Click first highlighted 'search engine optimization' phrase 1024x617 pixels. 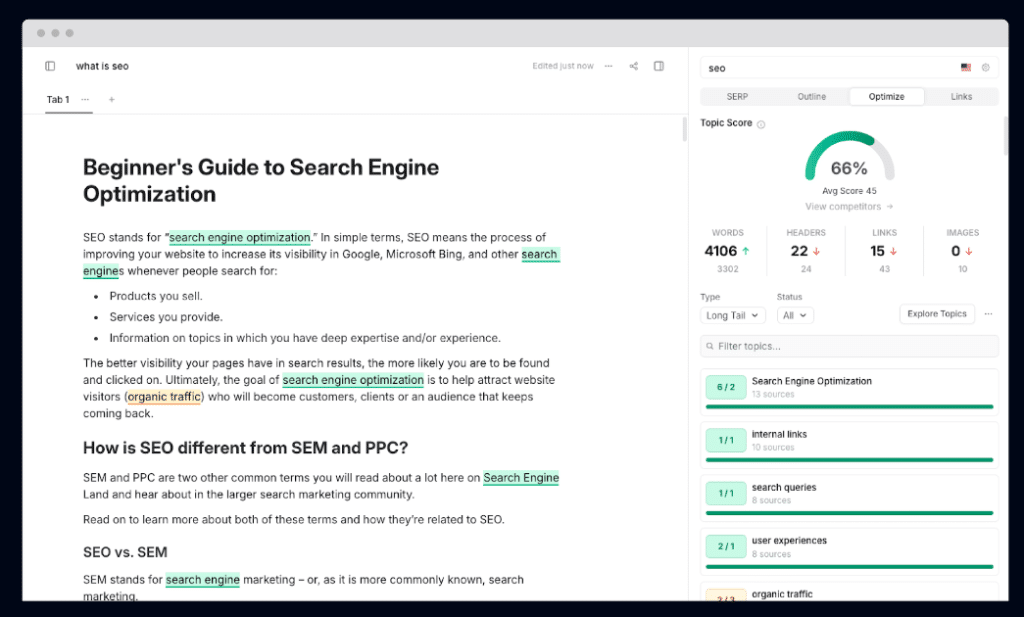pyautogui.click(x=240, y=237)
